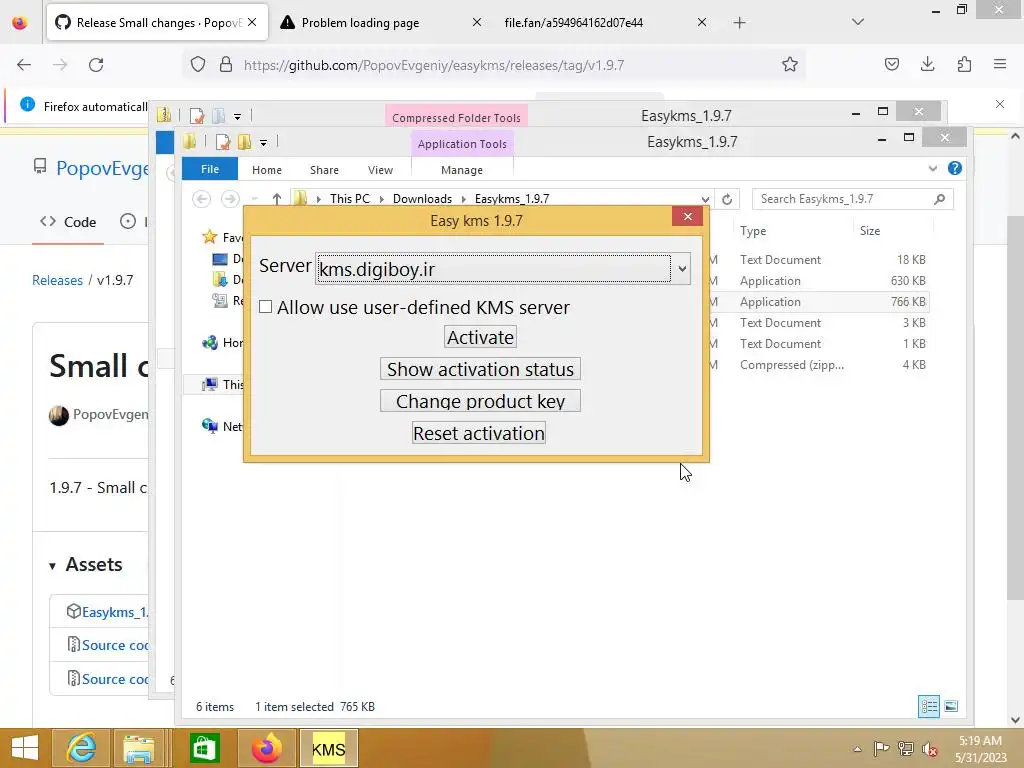Click Properties icon in quick access toolbar

pos(223,142)
